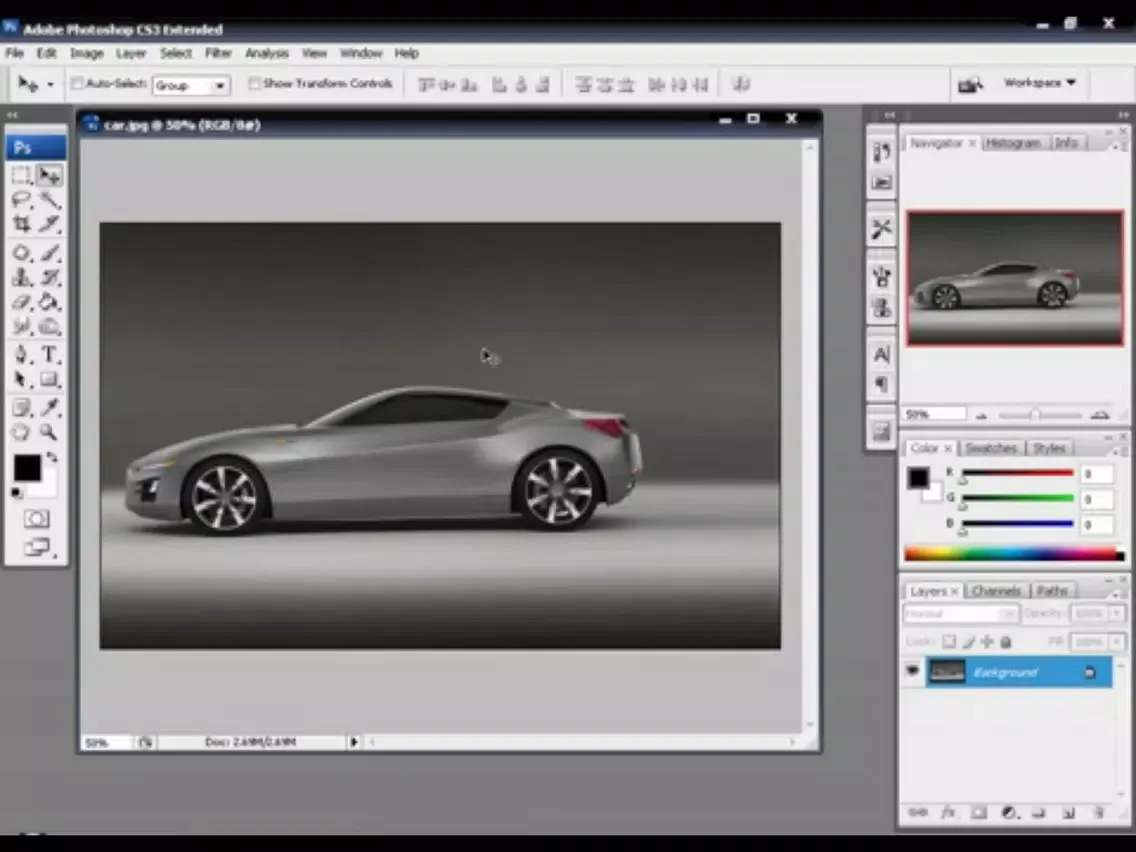Select the Spot Healing Brush tool
1136x852 pixels.
click(x=22, y=253)
